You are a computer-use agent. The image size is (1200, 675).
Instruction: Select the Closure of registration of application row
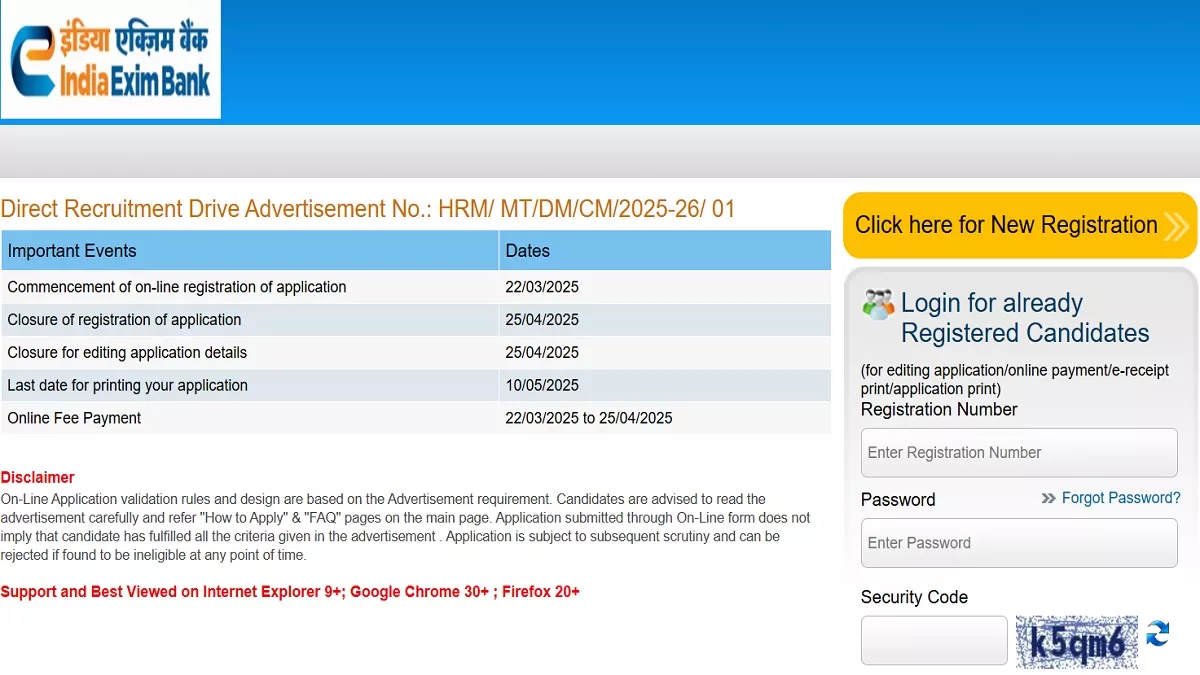[x=124, y=320]
